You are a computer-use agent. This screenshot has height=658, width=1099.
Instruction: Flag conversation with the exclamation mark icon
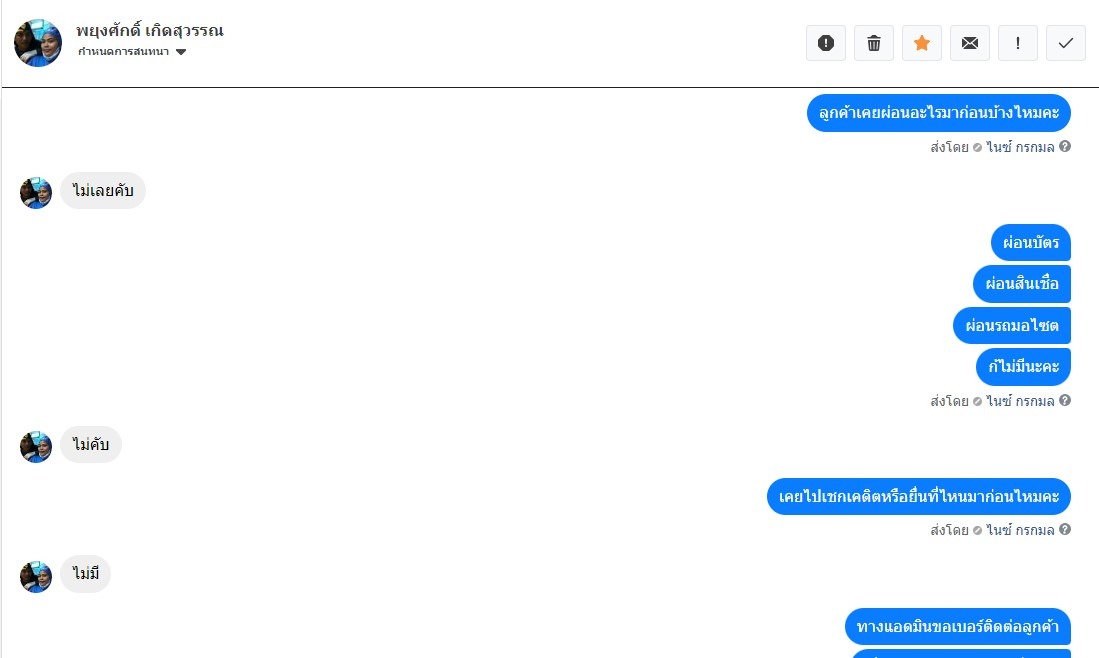(x=1018, y=43)
